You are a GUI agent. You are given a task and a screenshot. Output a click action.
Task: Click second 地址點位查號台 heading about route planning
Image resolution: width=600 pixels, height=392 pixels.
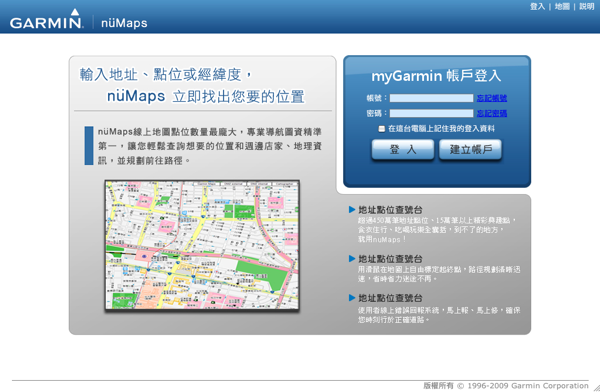coord(390,259)
